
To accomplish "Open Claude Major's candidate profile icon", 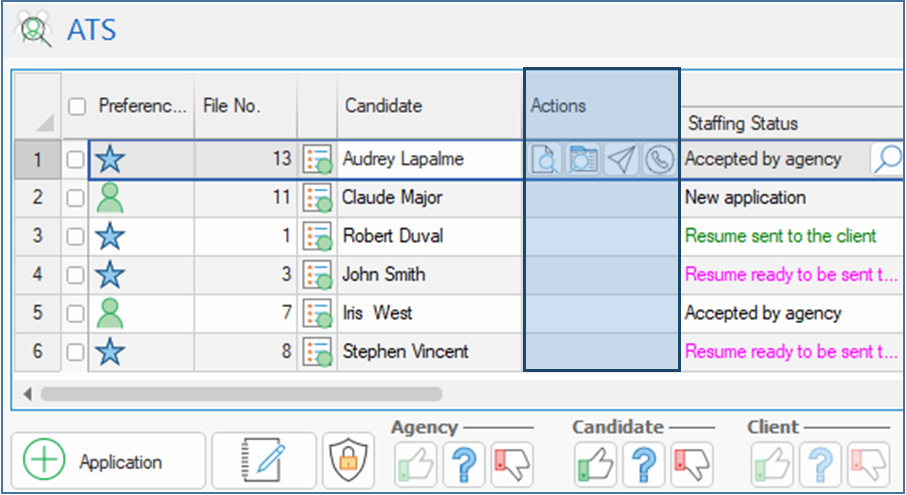I will tap(317, 198).
